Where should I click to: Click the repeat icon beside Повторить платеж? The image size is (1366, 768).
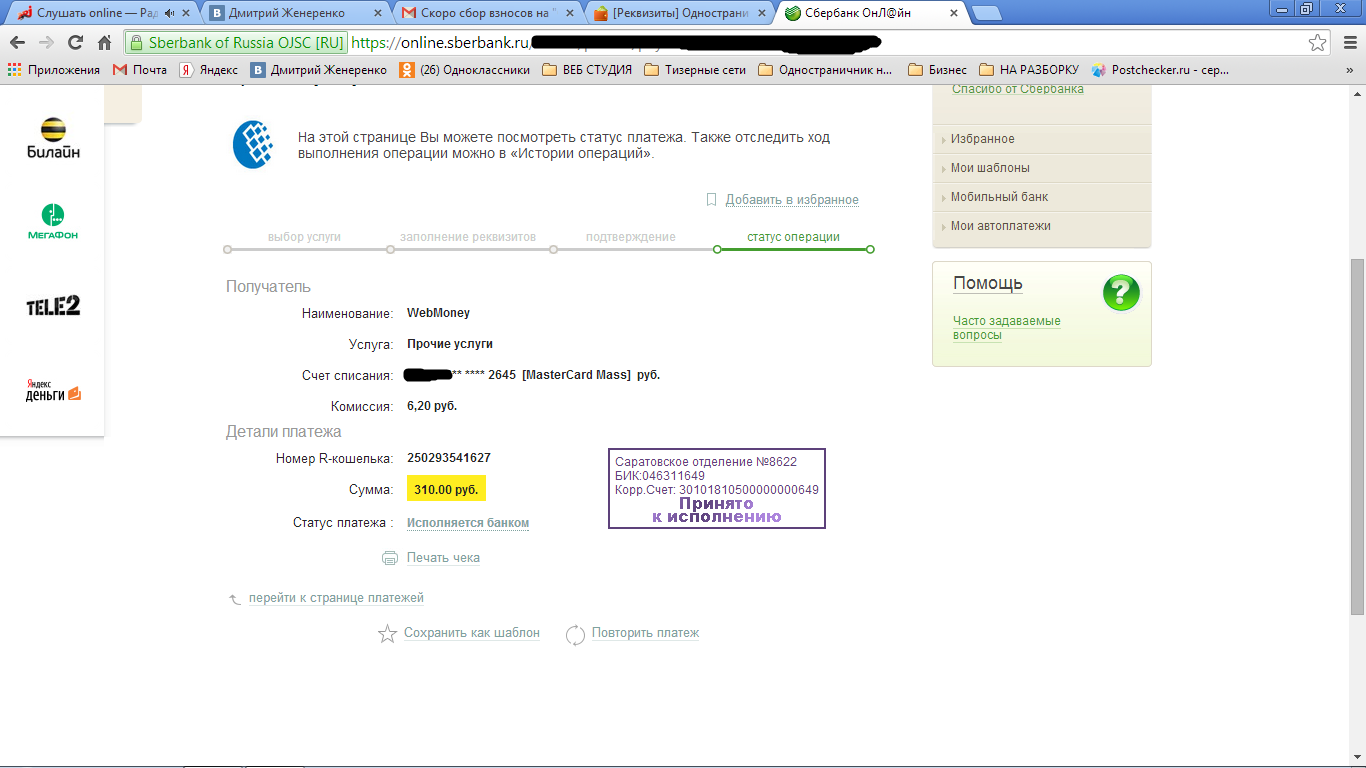click(x=575, y=634)
